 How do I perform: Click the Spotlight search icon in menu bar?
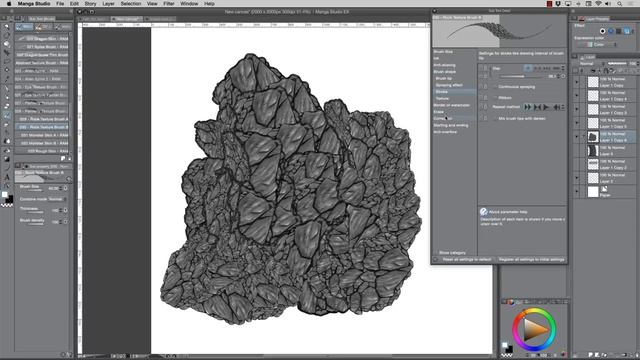[620, 4]
